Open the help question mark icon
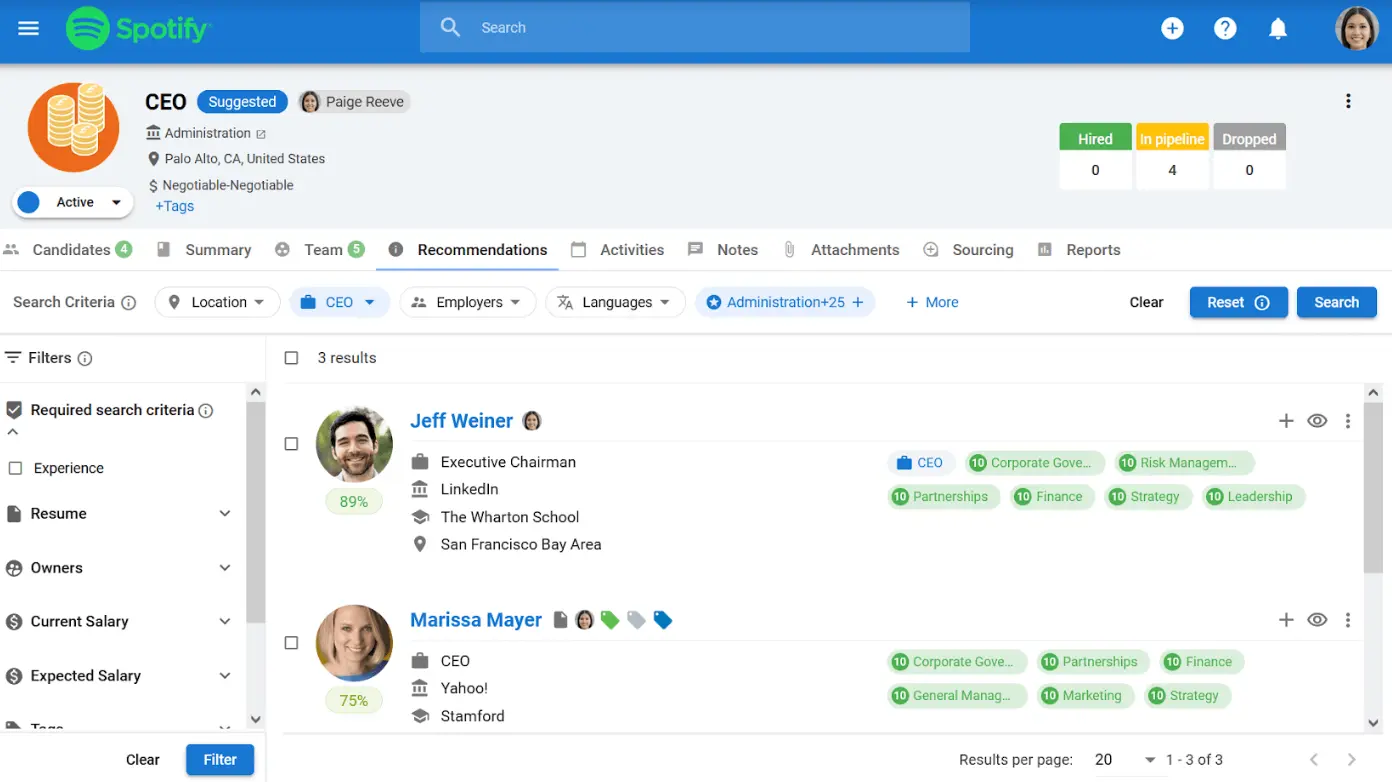This screenshot has width=1392, height=782. (x=1225, y=27)
